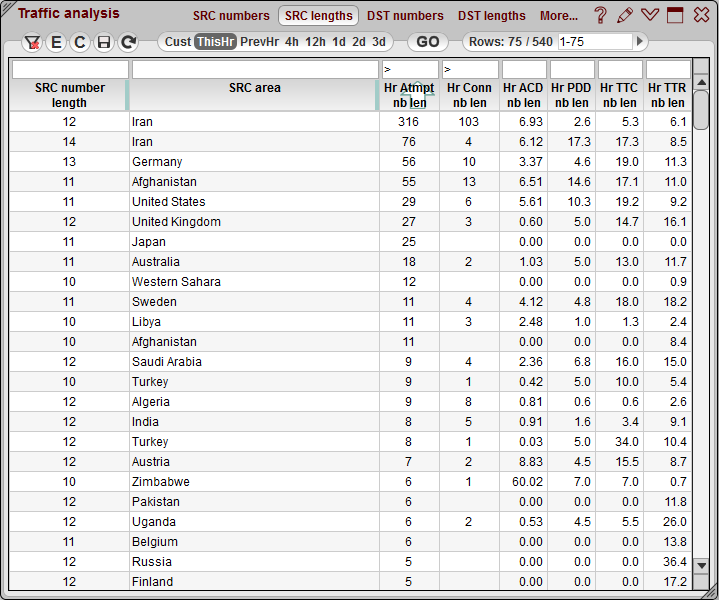Click next rows page arrow
Screen dimensions: 719x600
pos(641,42)
